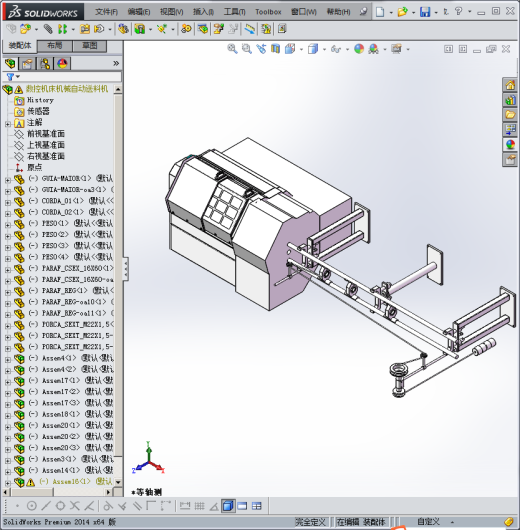
Task: Open the File Explorer folder icon in the task pane
Action: coord(510,115)
